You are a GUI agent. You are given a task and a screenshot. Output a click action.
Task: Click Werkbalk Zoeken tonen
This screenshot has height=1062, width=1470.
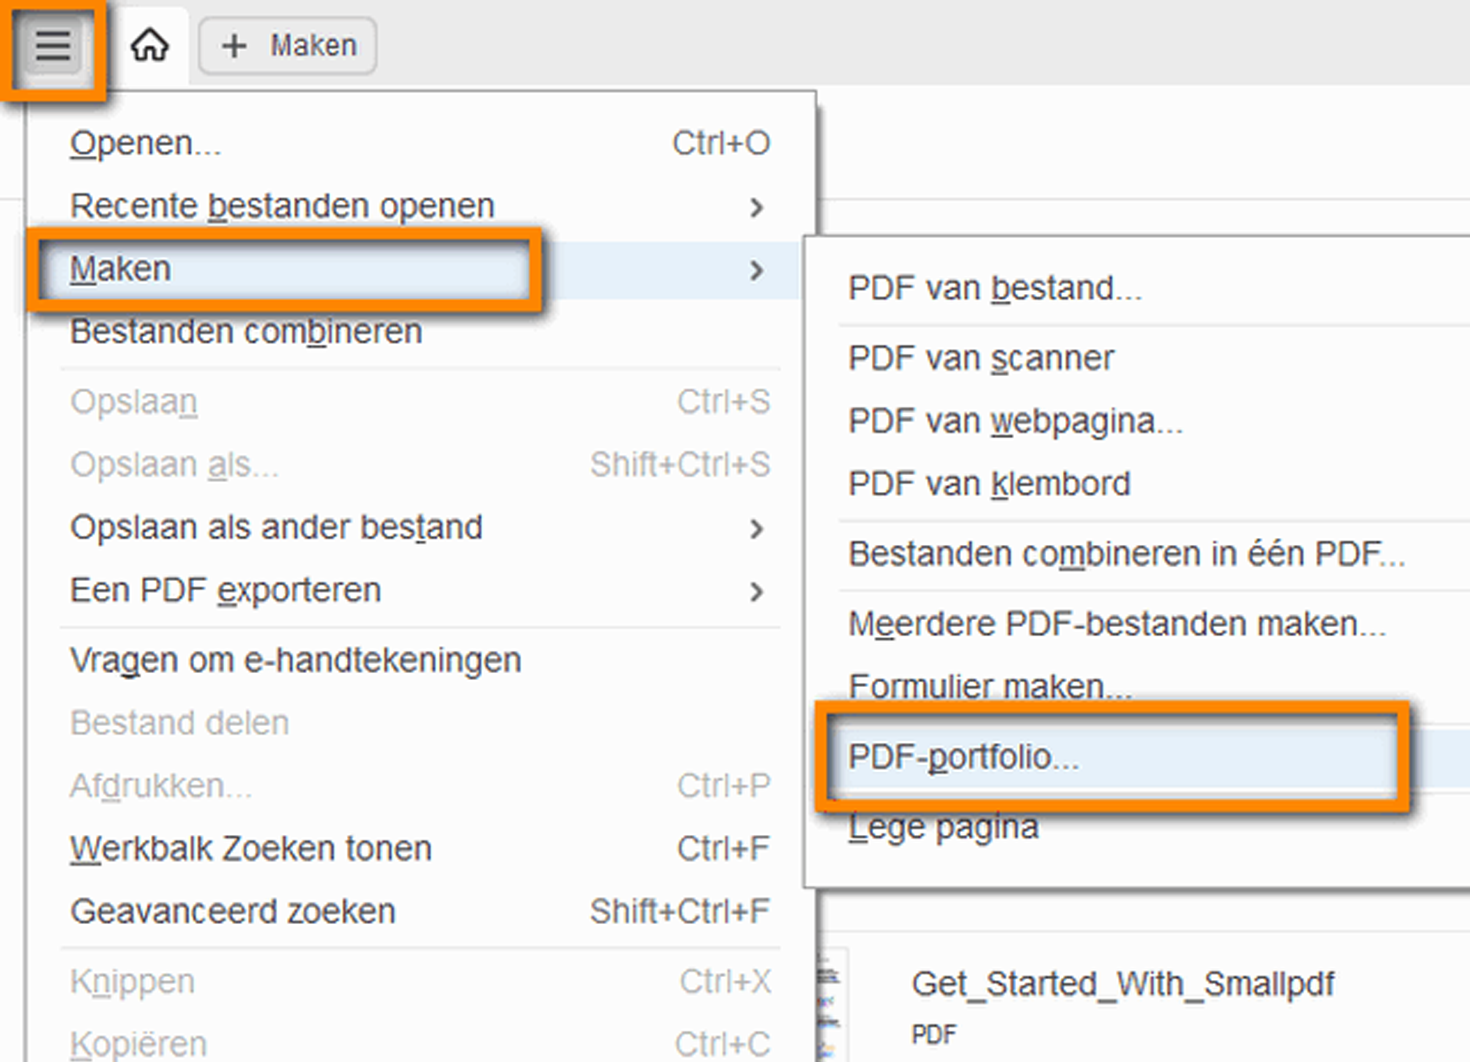(x=251, y=849)
